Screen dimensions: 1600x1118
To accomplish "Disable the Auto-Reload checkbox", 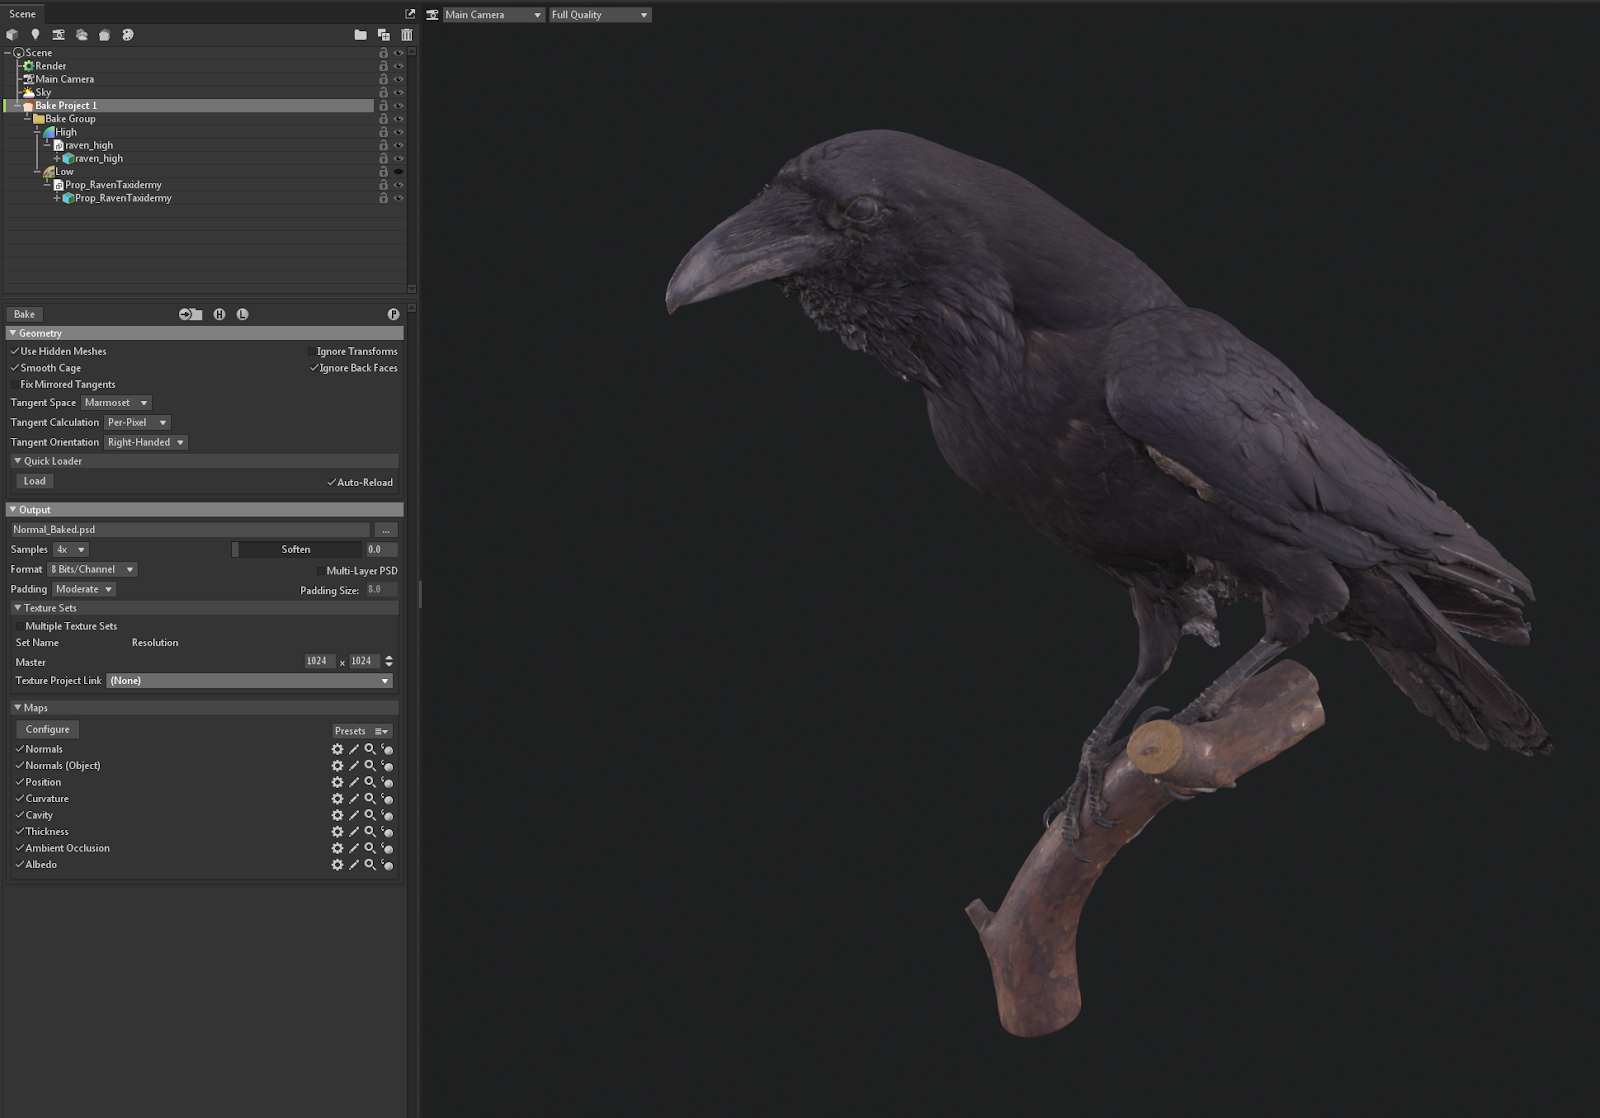I will (x=332, y=483).
